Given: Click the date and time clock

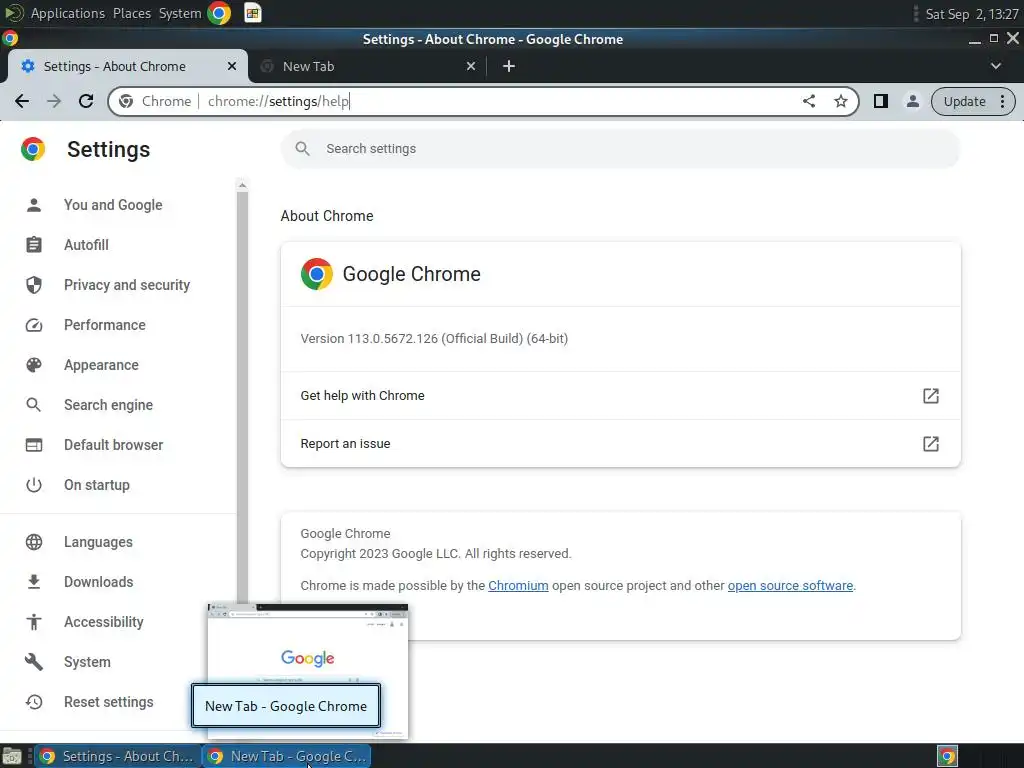Looking at the screenshot, I should (x=972, y=14).
